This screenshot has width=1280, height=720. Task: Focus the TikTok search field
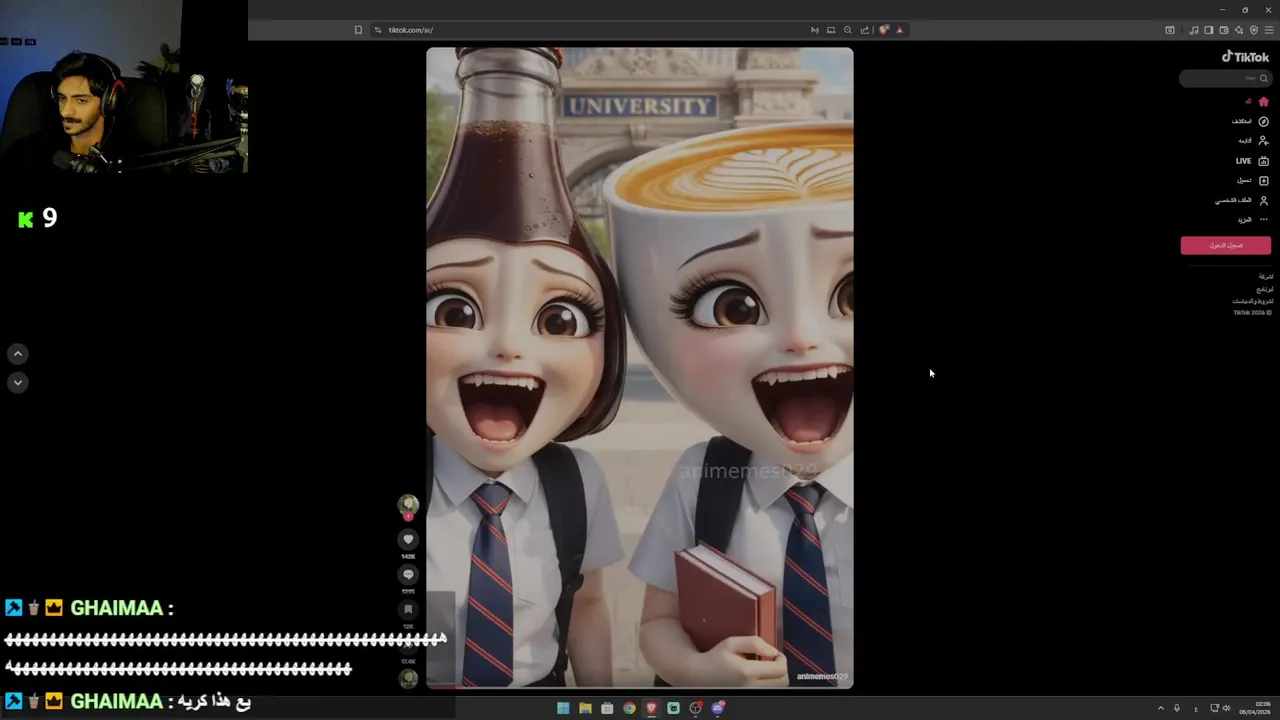pyautogui.click(x=1225, y=78)
